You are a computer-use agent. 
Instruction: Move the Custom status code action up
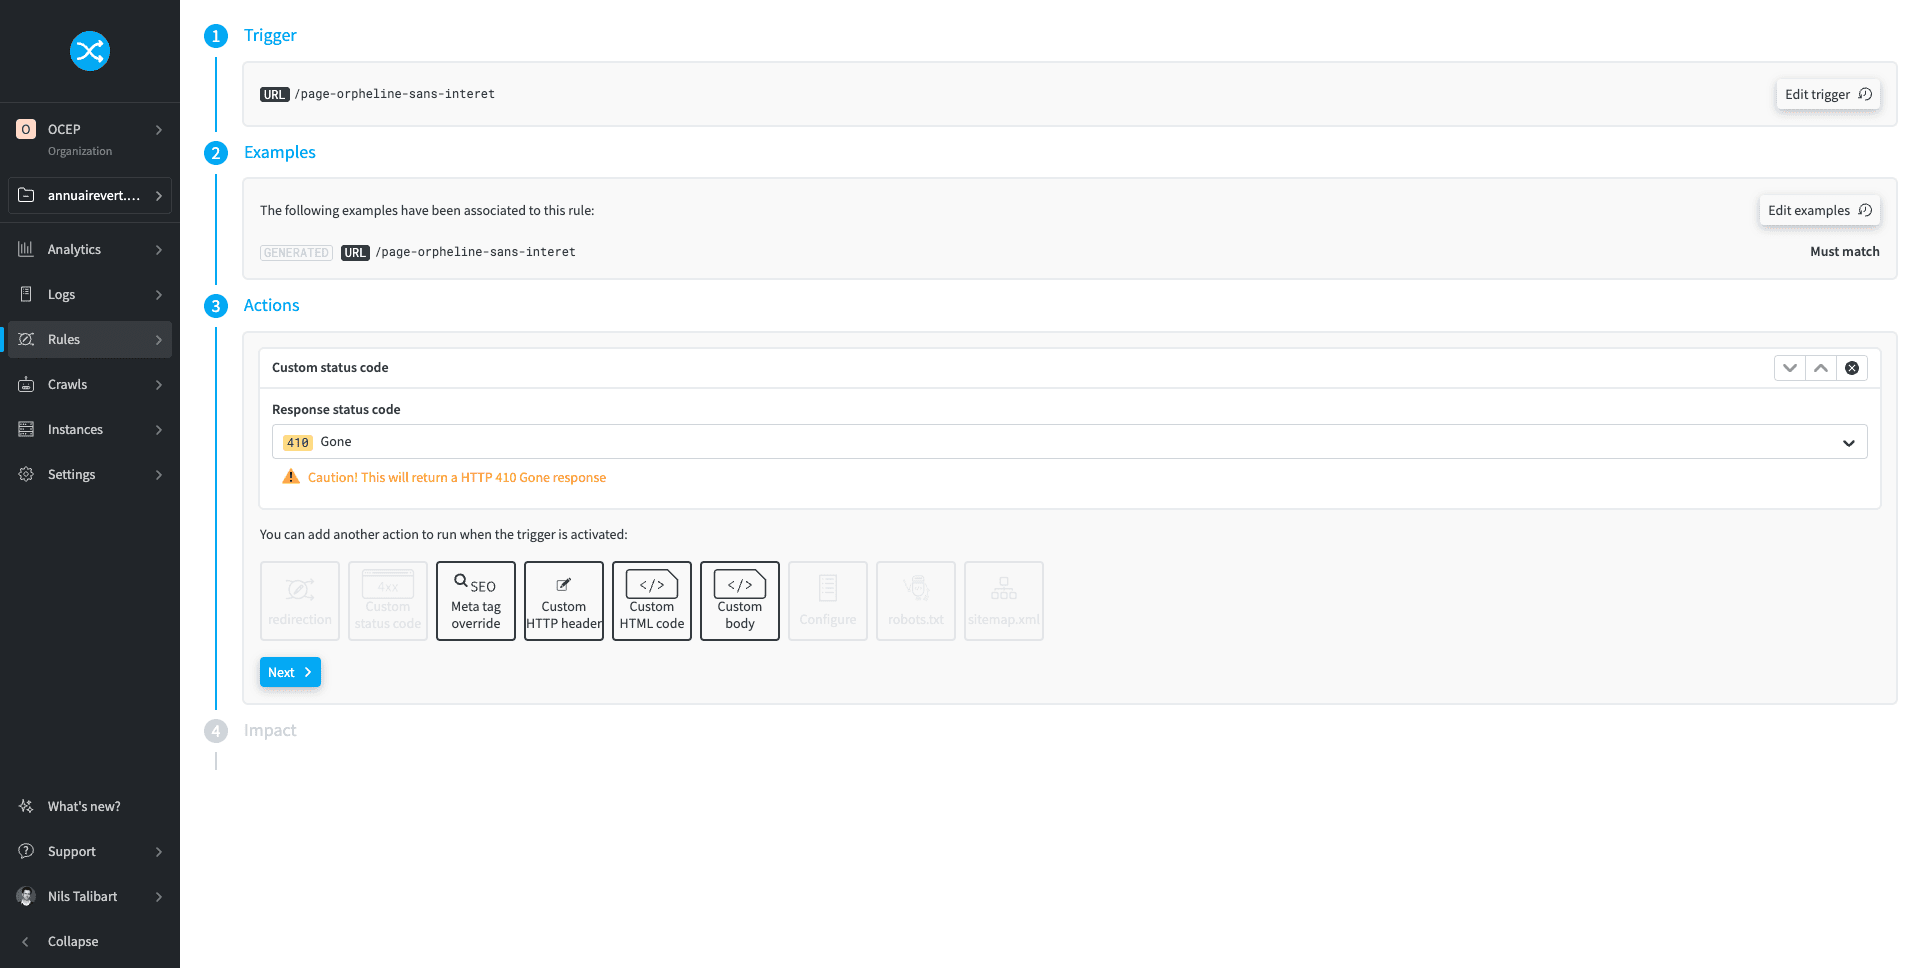coord(1821,367)
